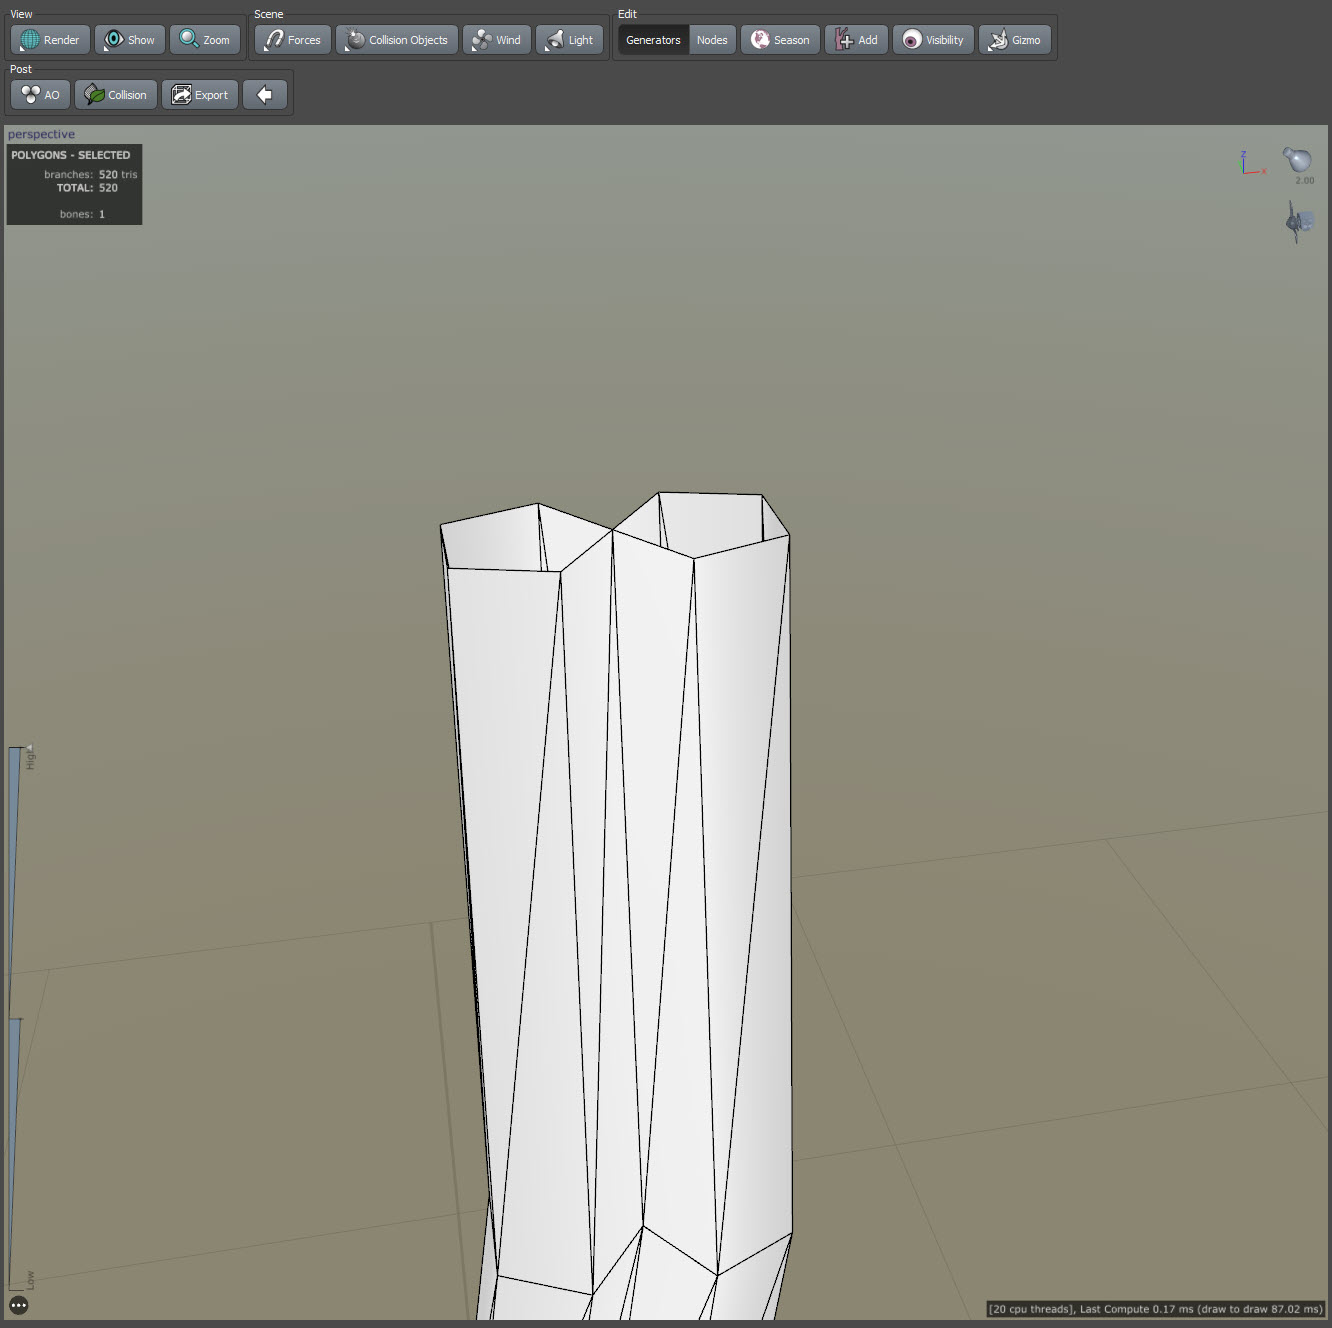The height and width of the screenshot is (1328, 1332).
Task: Click the Low end of LOD slider
Action: tap(30, 1280)
